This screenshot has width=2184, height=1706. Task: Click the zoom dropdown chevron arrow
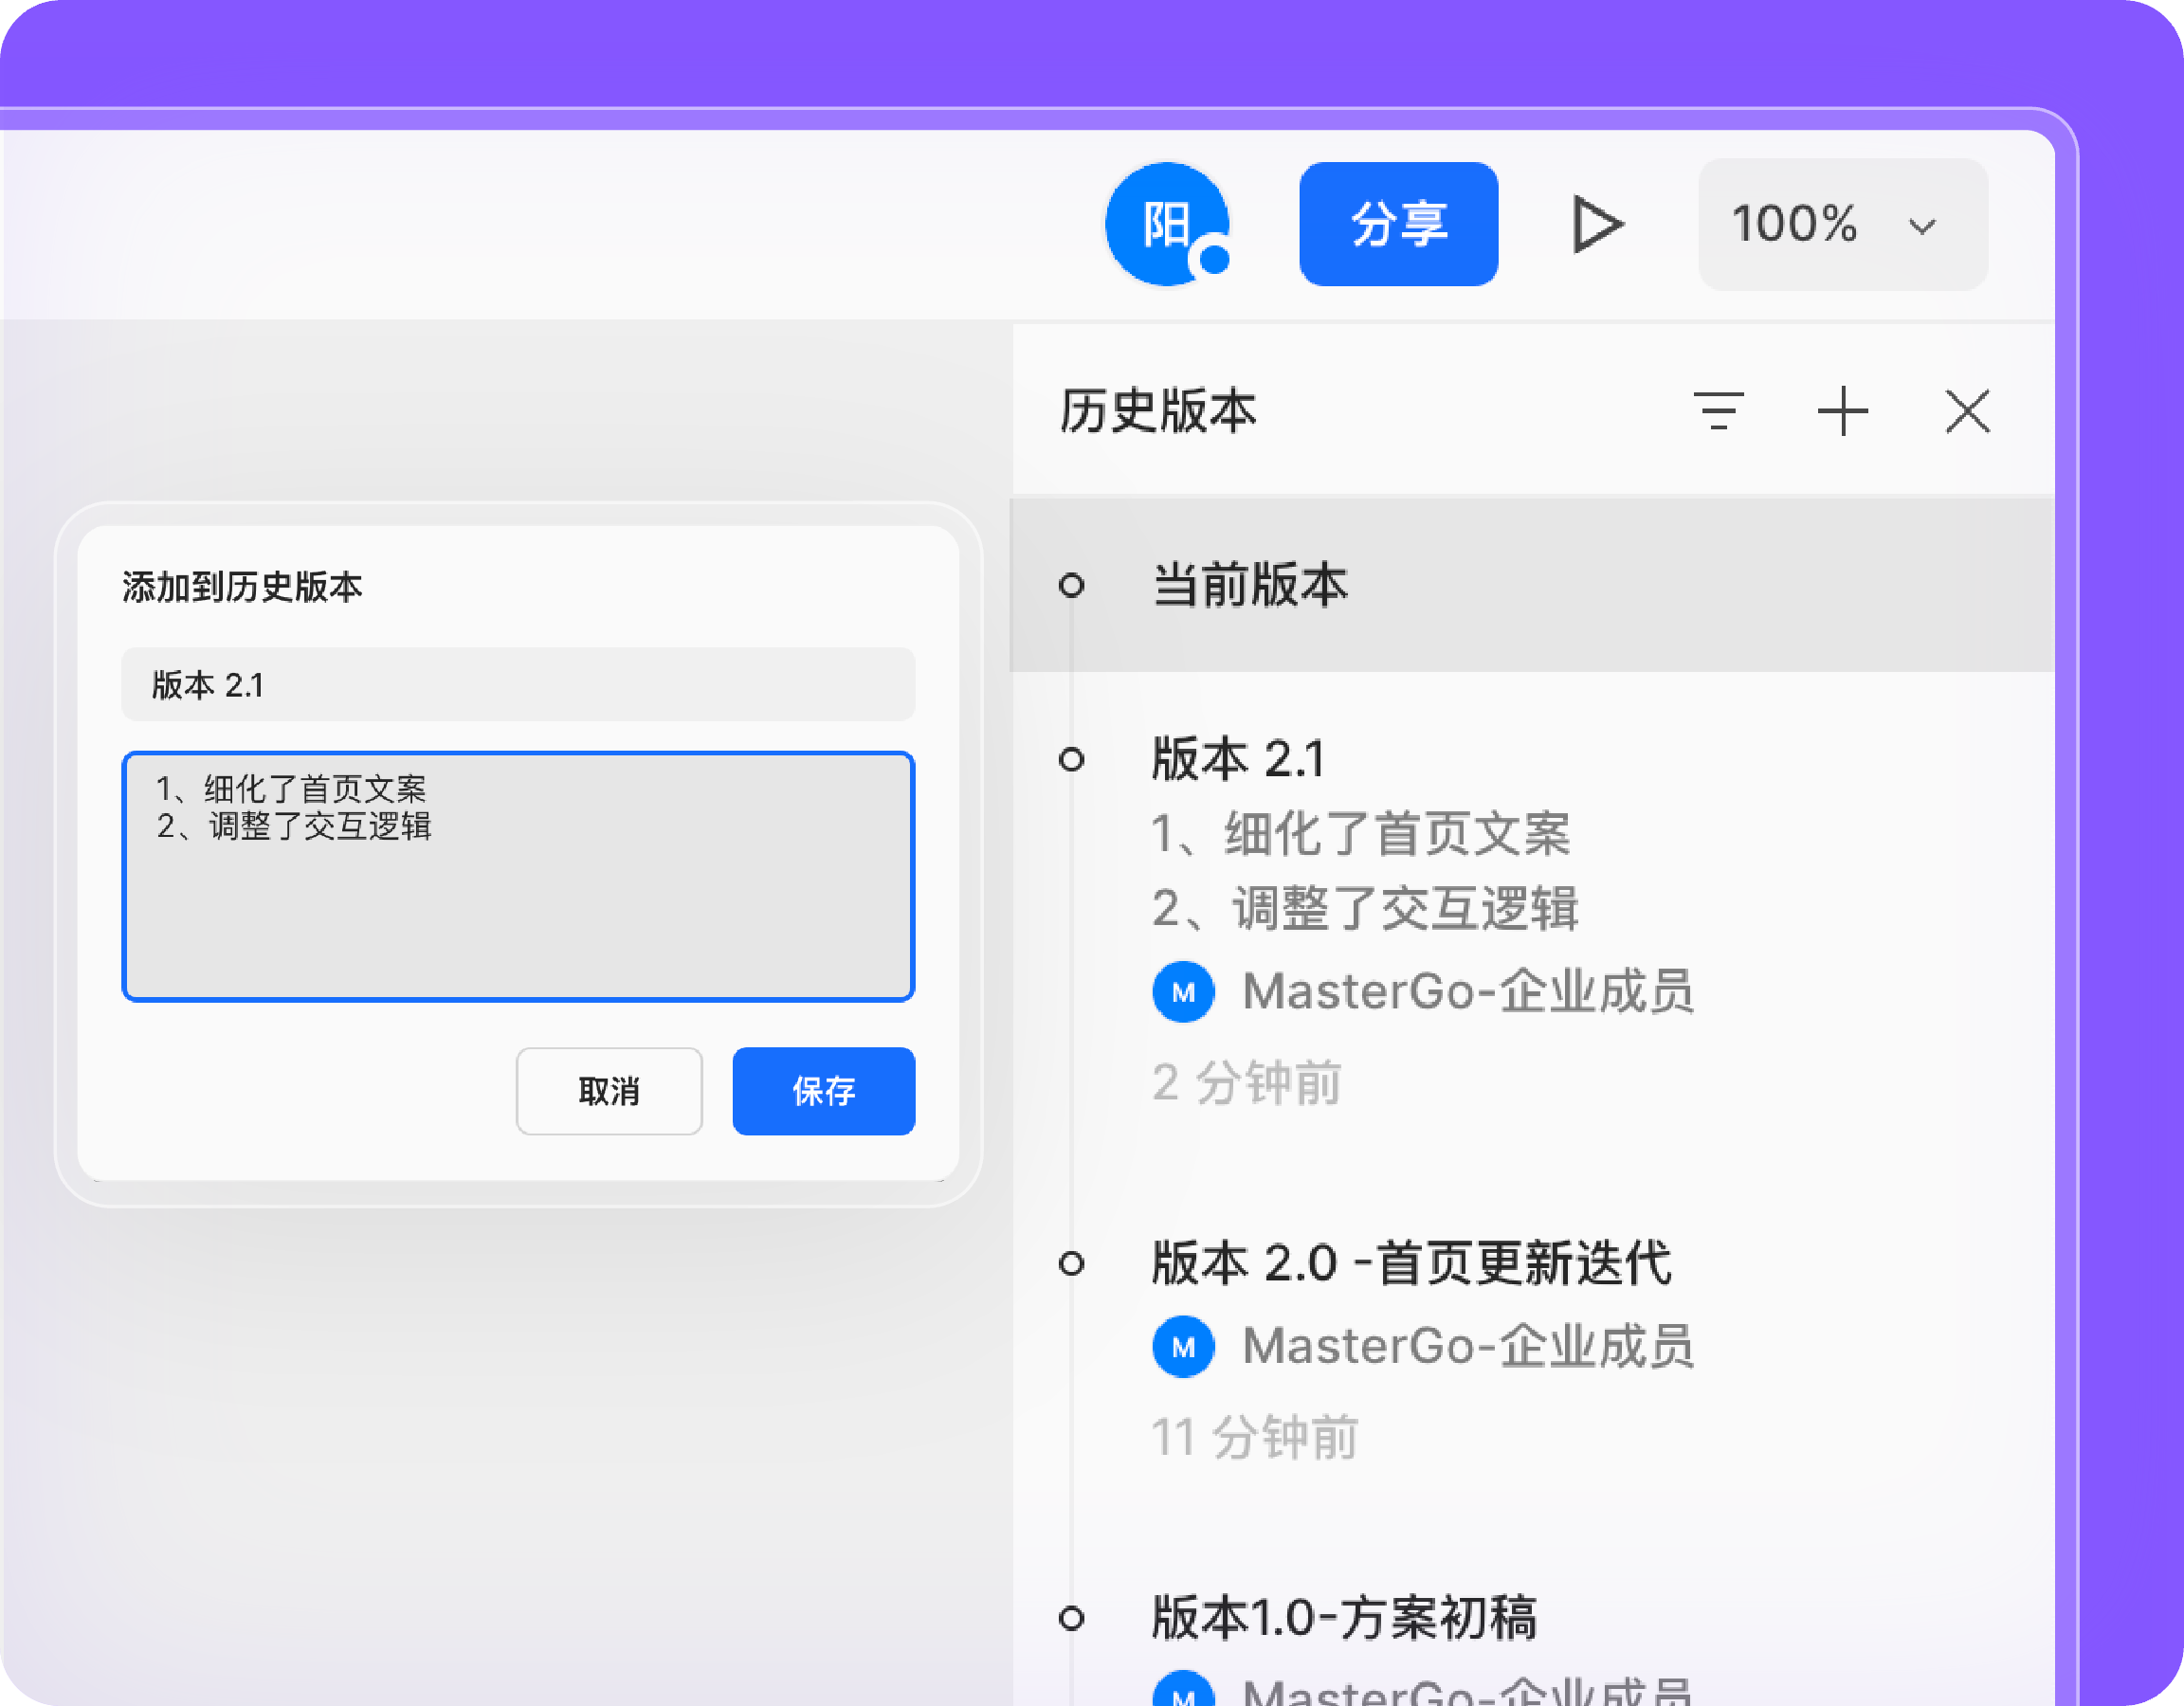coord(1922,226)
